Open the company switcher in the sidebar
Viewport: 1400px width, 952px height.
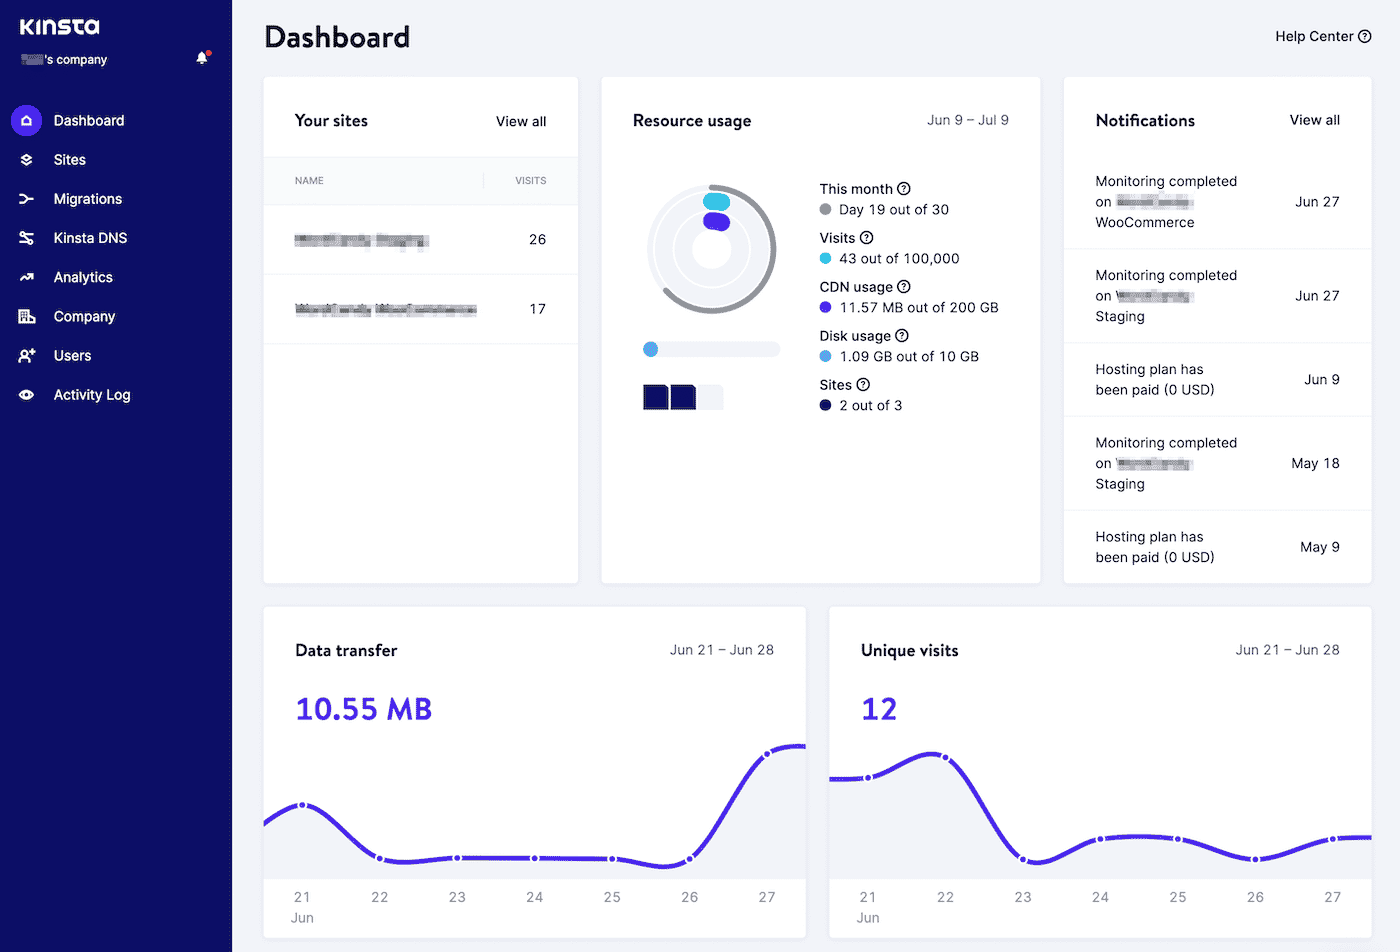tap(63, 59)
